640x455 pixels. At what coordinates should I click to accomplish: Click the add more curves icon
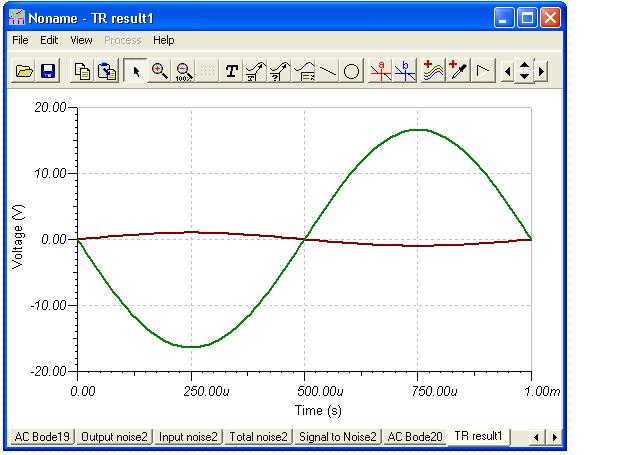point(433,71)
